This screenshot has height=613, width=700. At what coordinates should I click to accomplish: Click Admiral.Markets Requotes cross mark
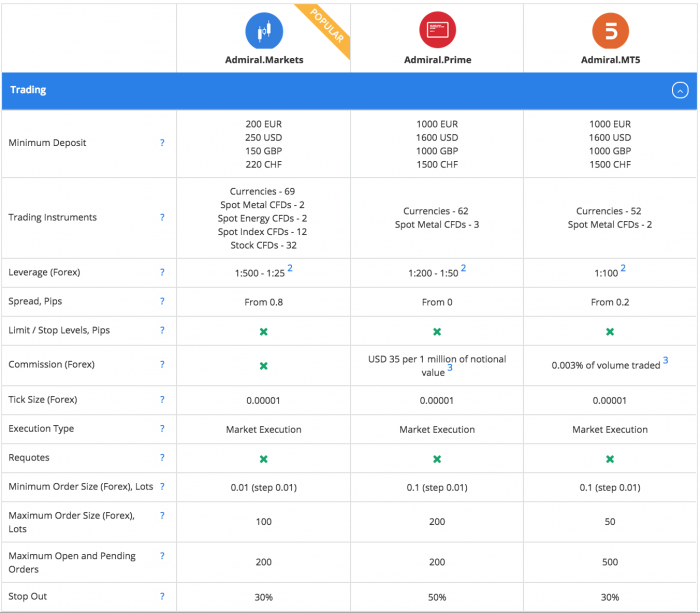pos(263,459)
